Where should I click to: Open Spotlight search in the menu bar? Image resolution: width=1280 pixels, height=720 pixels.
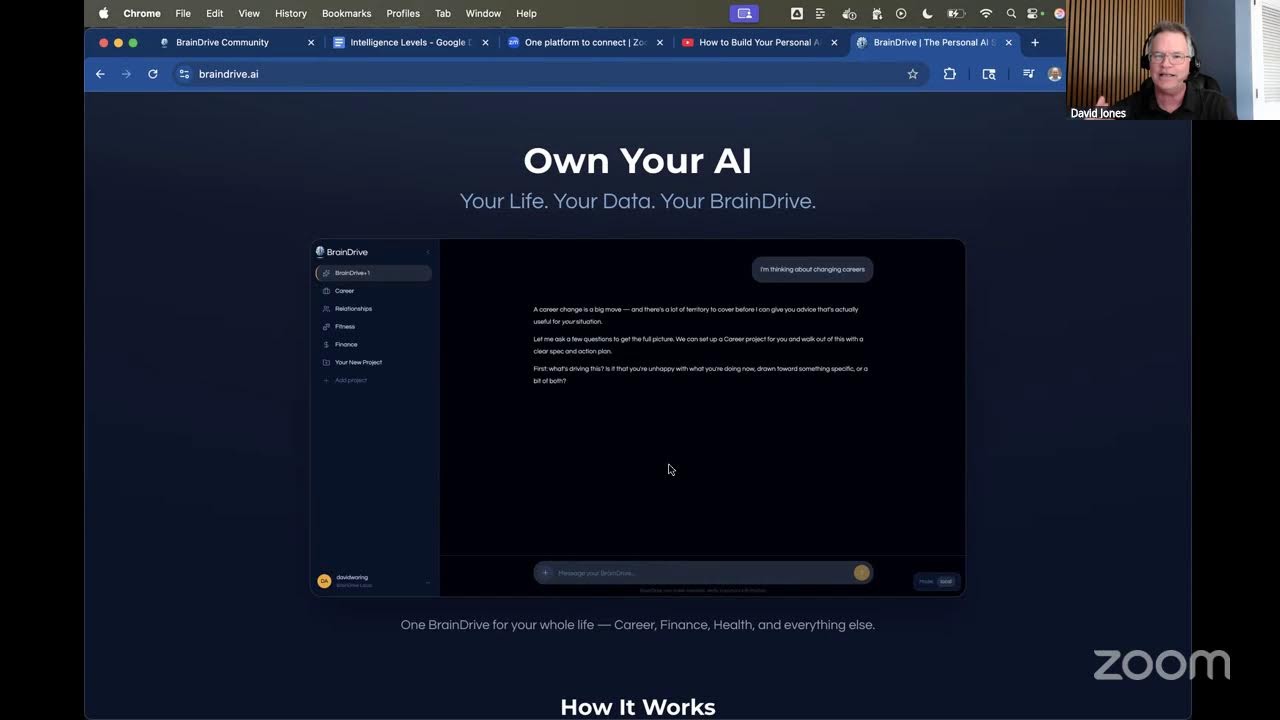(x=1011, y=13)
